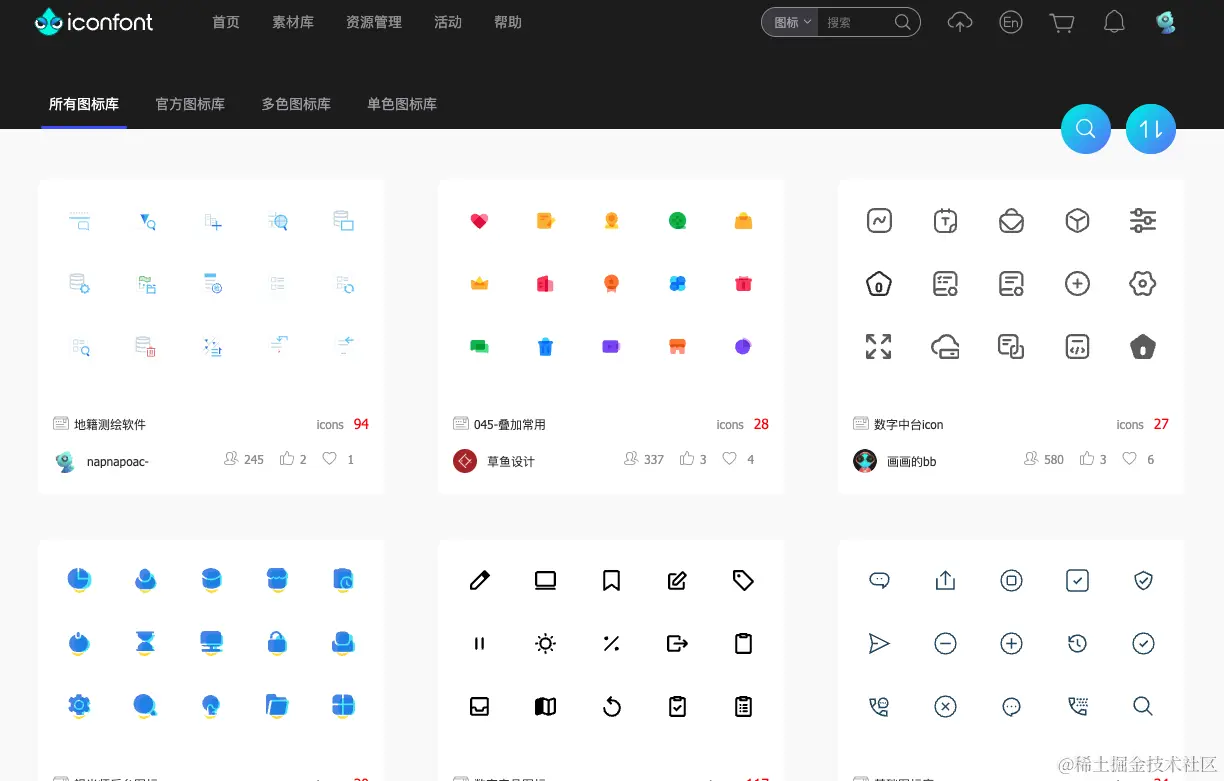Screen dimensions: 1224x781
Task: Select the blue trash bin icon in 045-叠加常用
Action: [x=545, y=347]
